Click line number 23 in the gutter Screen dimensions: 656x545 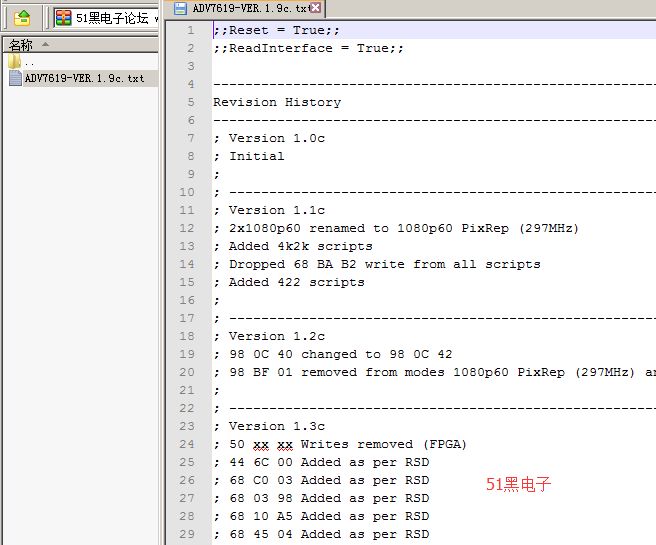pyautogui.click(x=187, y=426)
